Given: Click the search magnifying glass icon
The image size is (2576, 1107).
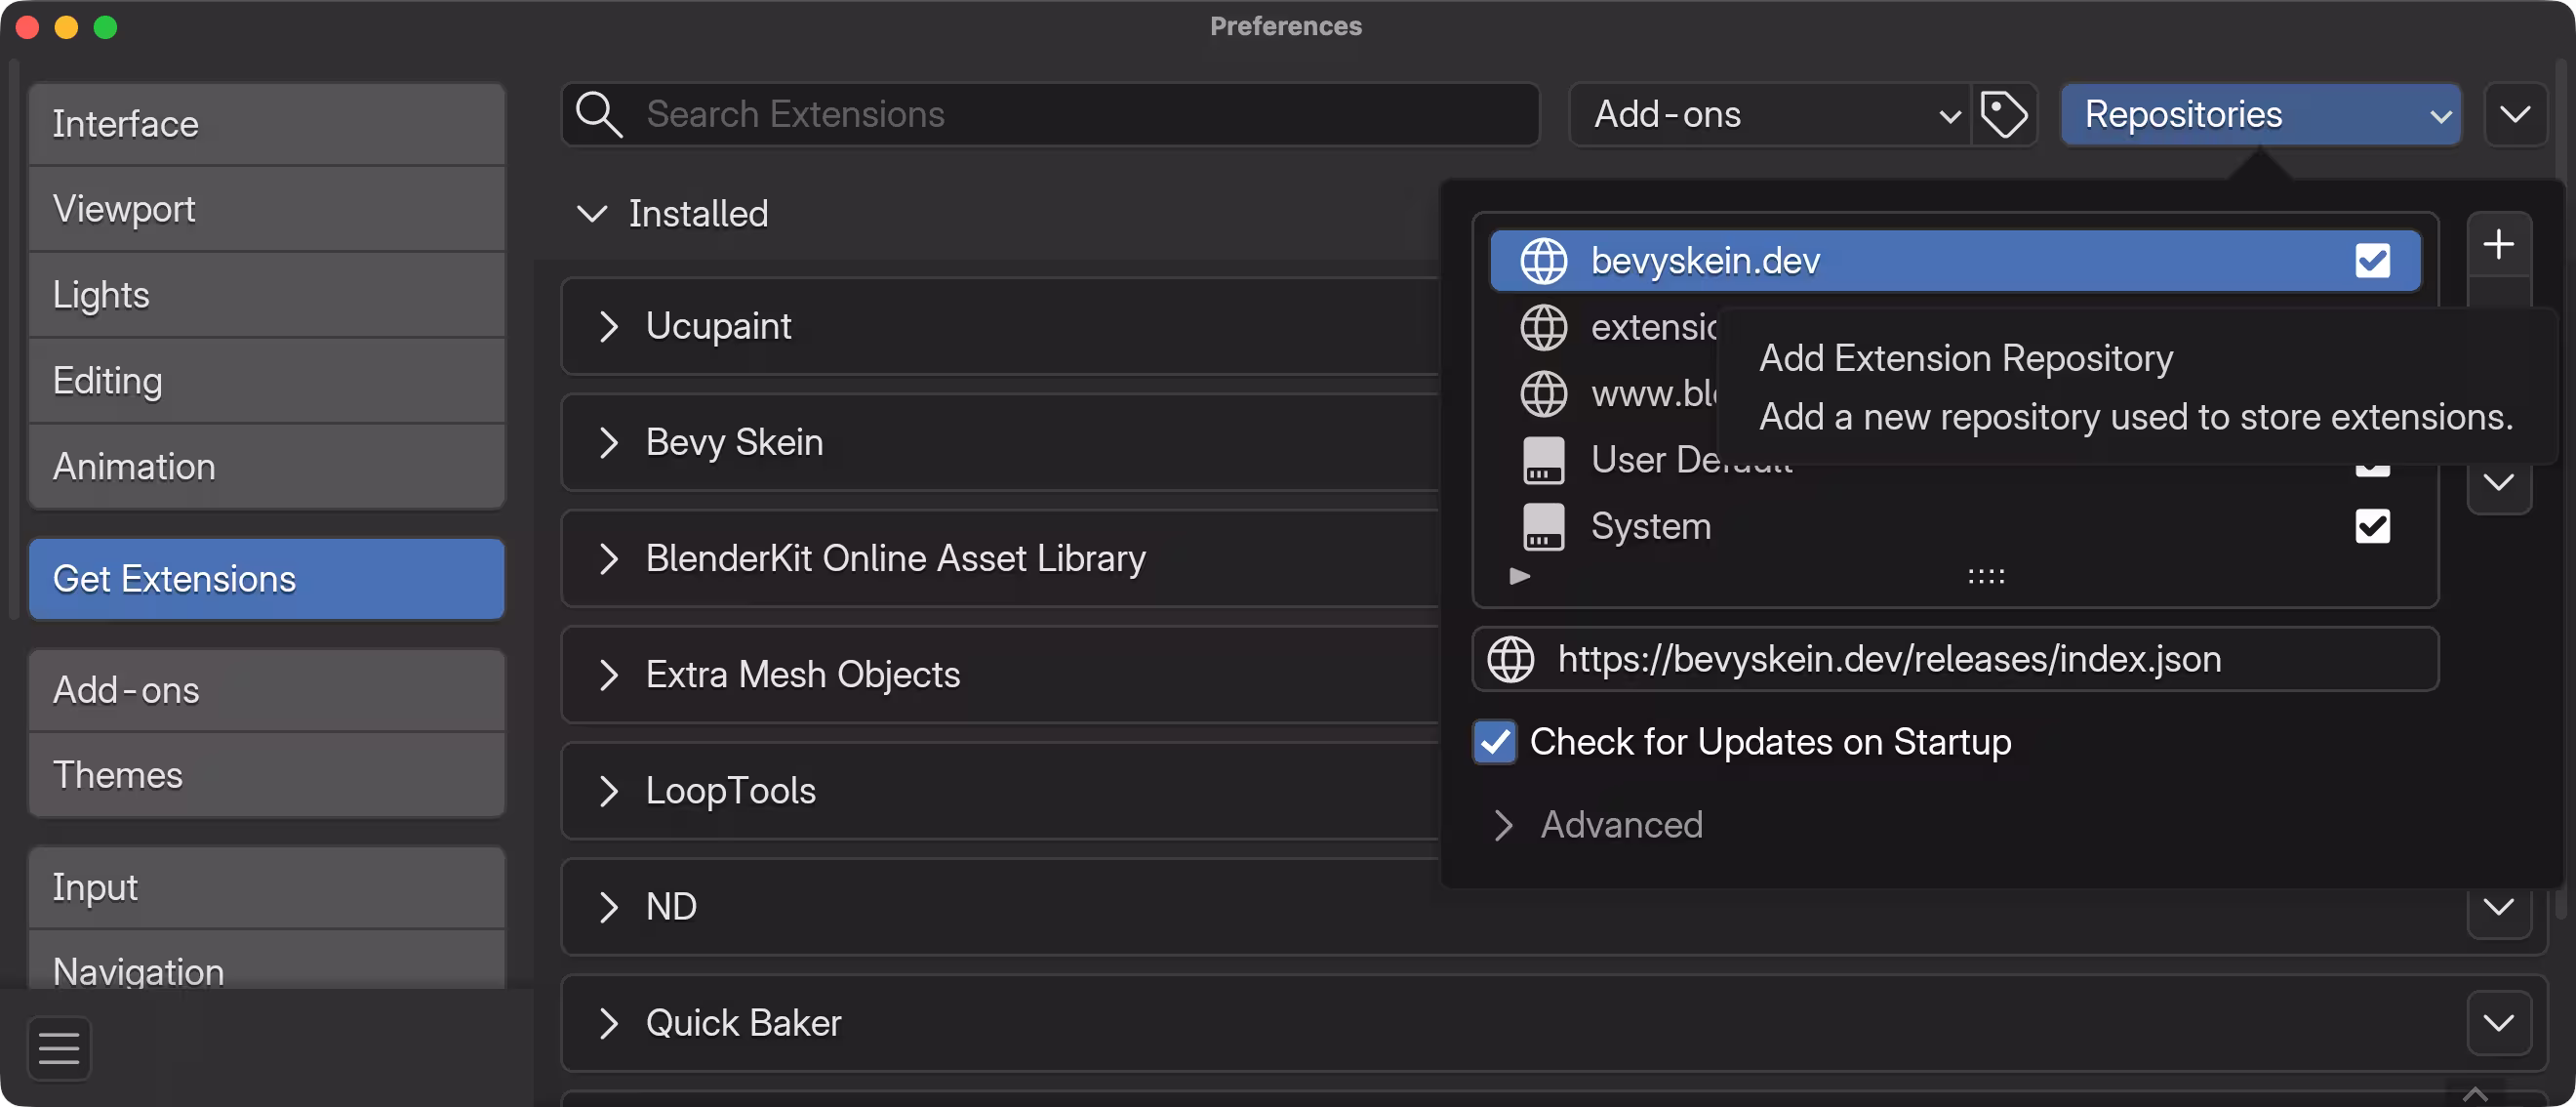Looking at the screenshot, I should pos(598,114).
